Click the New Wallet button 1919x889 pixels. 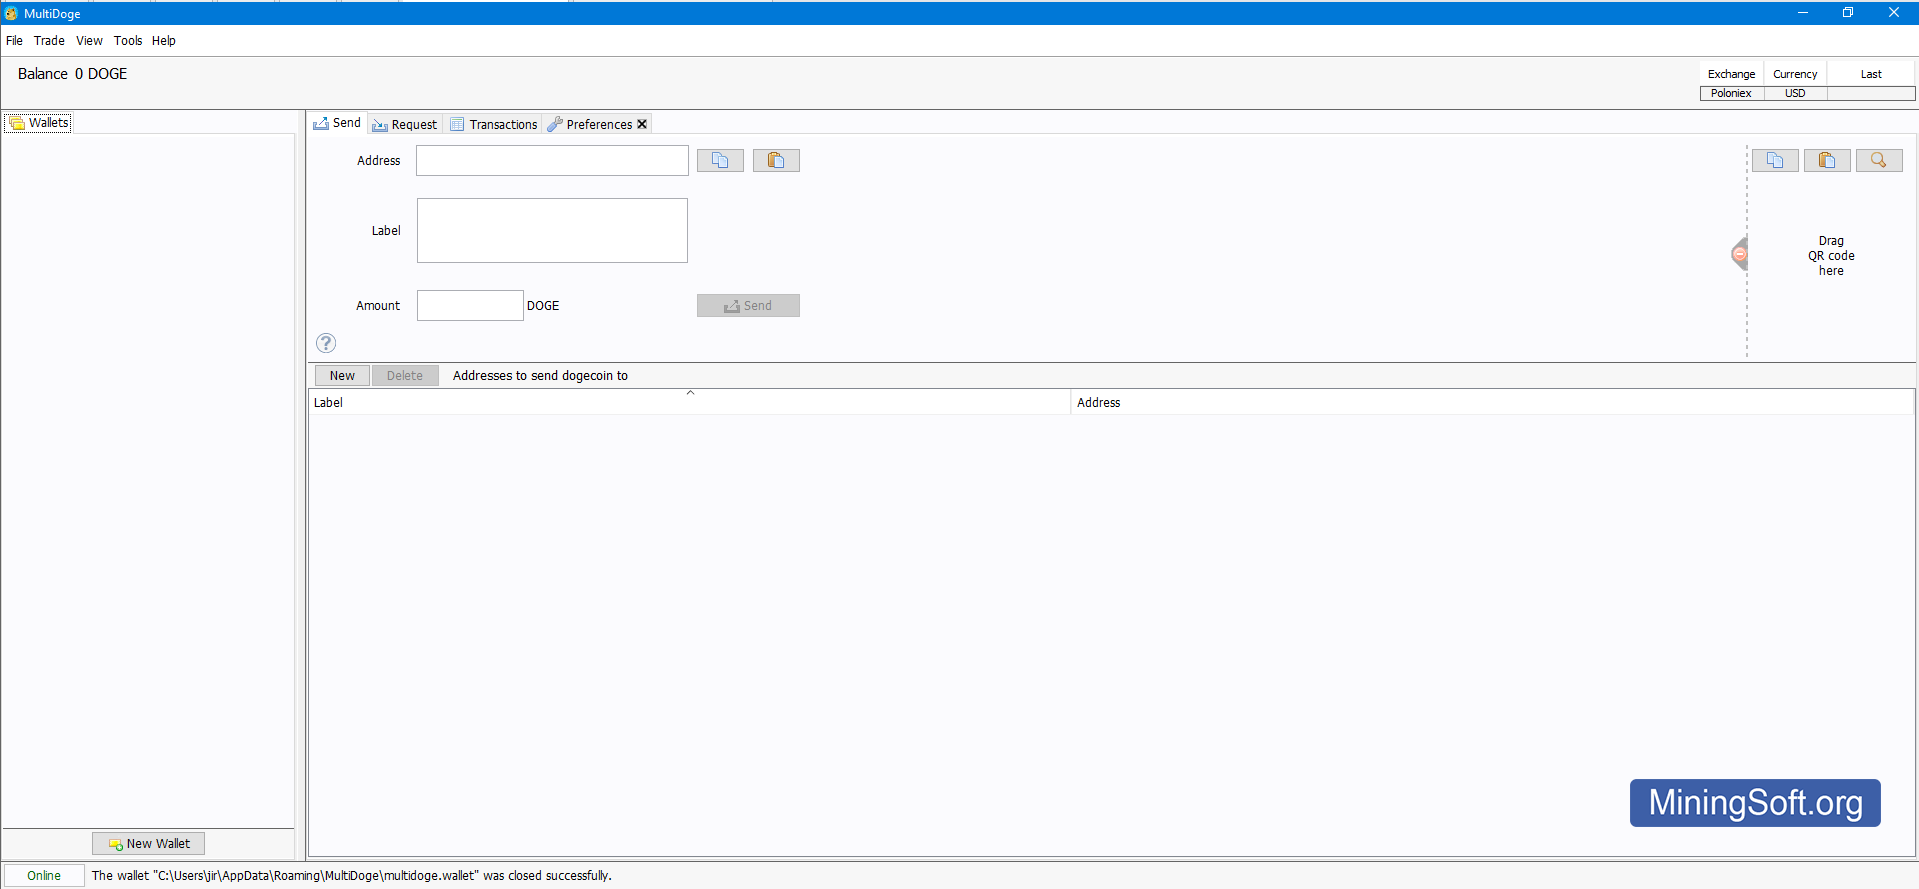[x=148, y=843]
